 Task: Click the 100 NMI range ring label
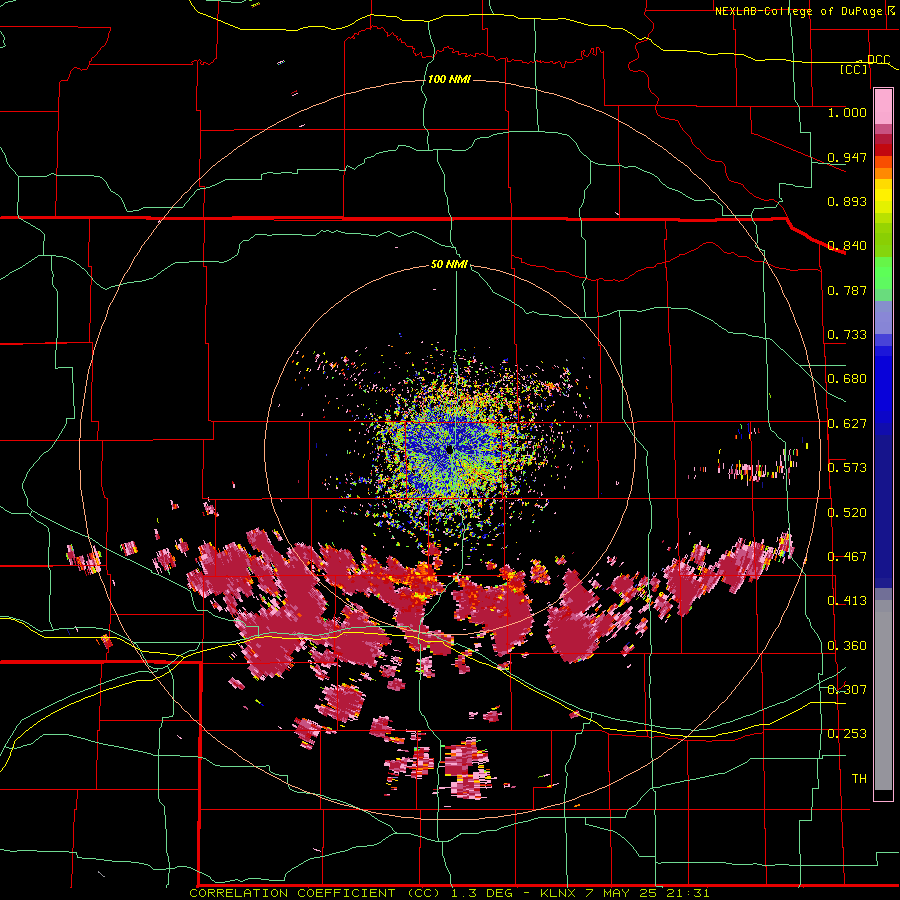point(449,79)
